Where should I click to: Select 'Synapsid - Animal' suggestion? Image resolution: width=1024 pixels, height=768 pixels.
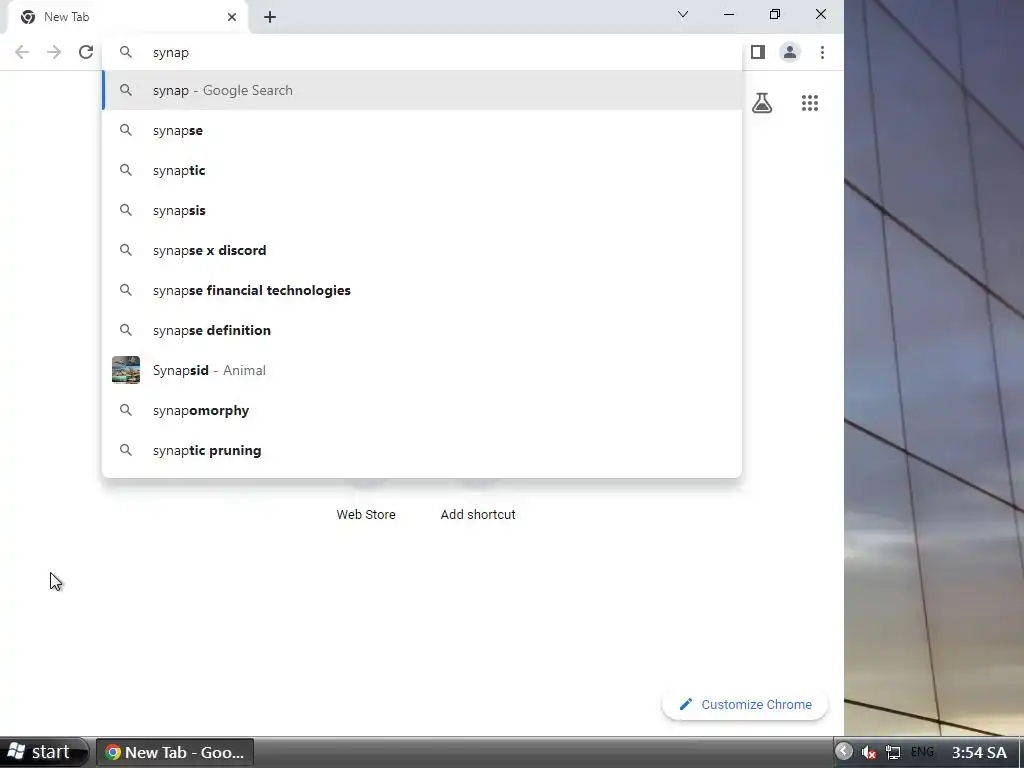[422, 370]
